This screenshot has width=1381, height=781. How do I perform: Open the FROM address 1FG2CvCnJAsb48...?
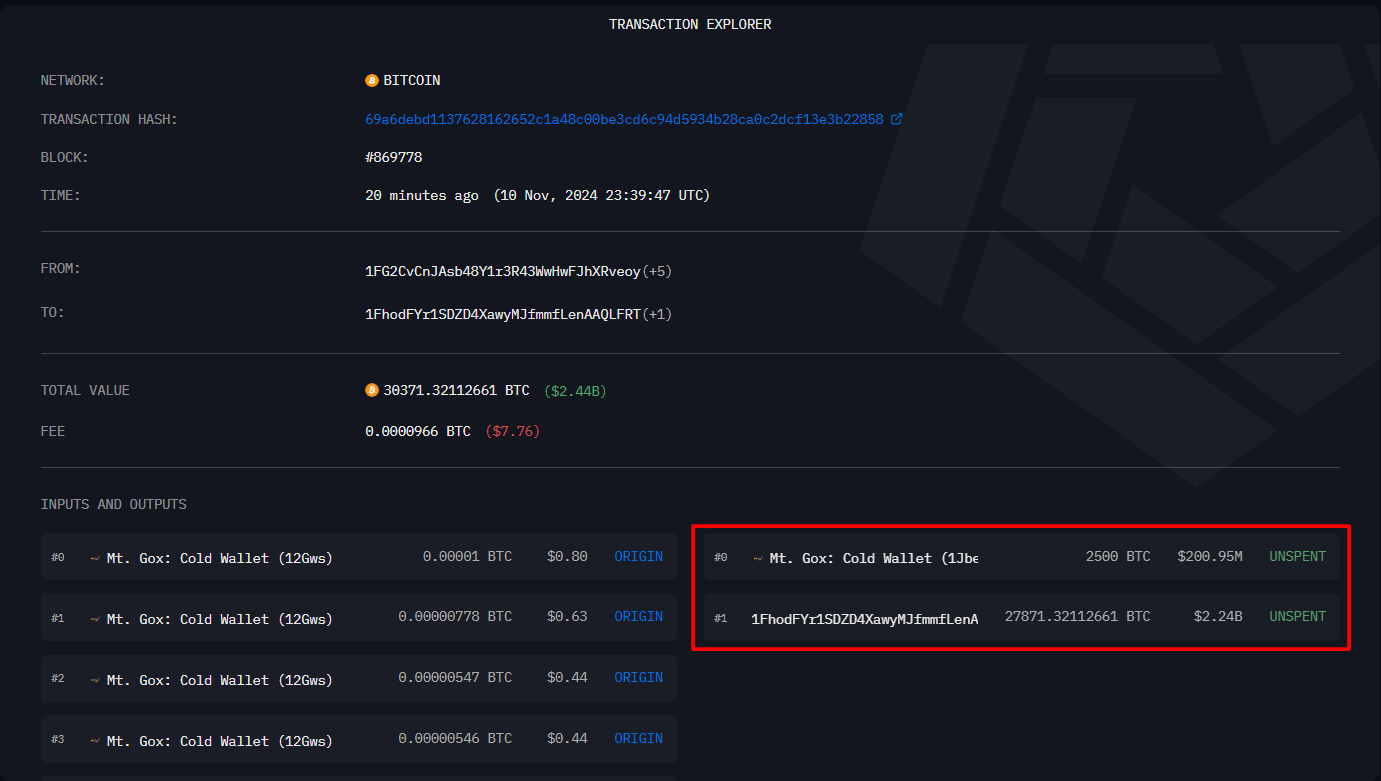(x=502, y=271)
